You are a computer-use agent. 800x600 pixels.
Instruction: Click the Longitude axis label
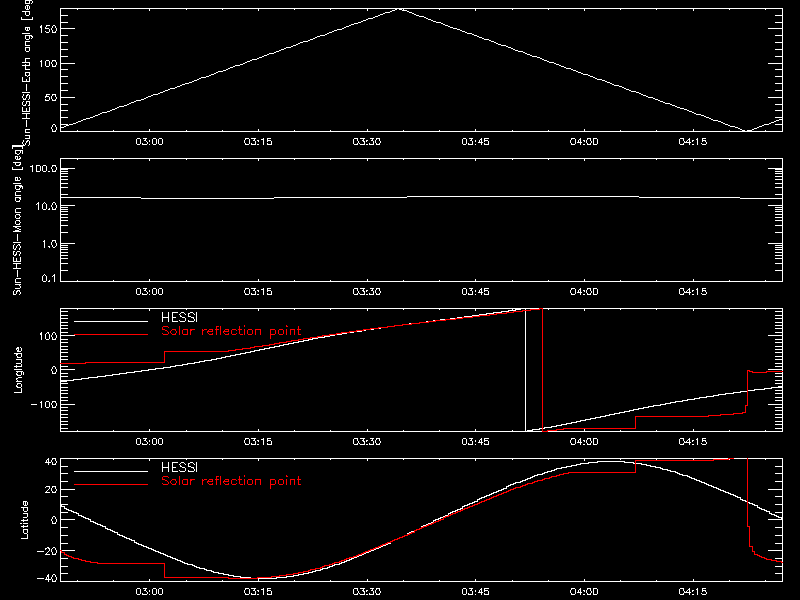coord(18,370)
